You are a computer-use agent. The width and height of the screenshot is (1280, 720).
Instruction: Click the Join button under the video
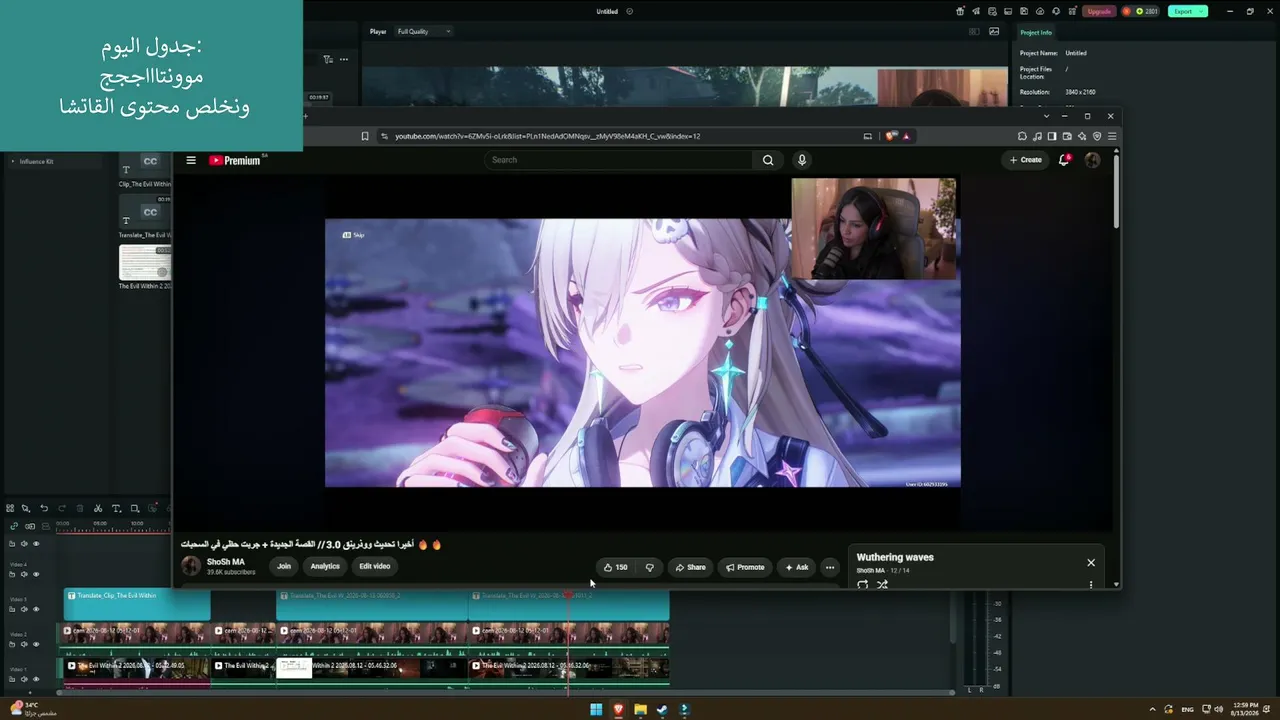[x=284, y=566]
